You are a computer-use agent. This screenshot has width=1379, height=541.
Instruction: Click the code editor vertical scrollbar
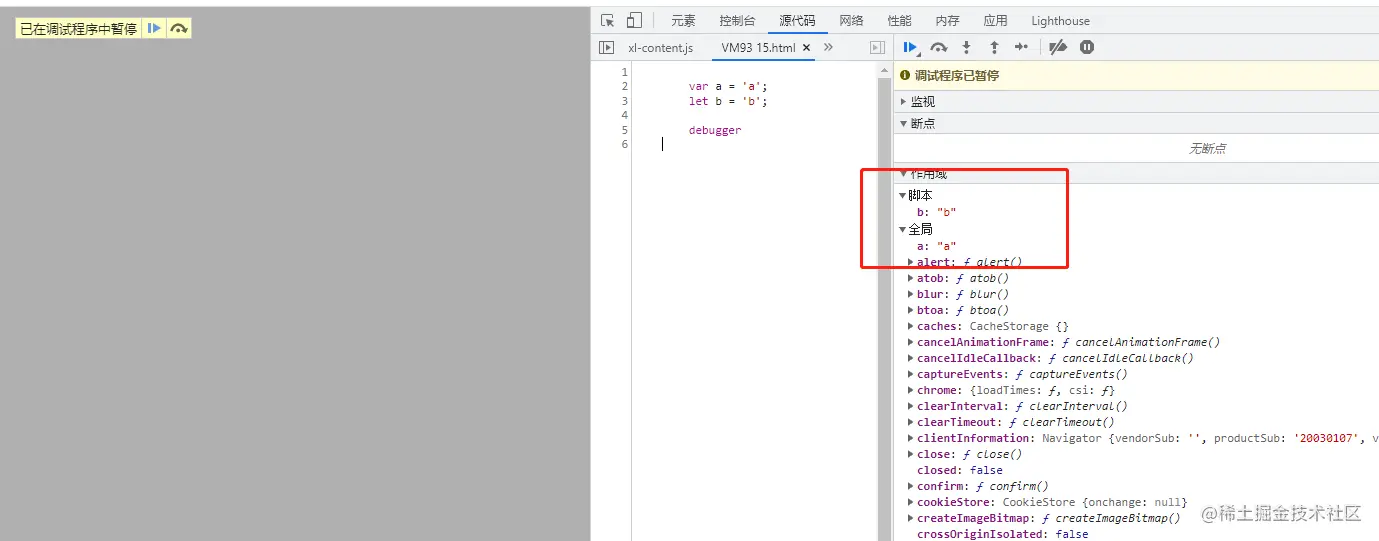click(884, 308)
